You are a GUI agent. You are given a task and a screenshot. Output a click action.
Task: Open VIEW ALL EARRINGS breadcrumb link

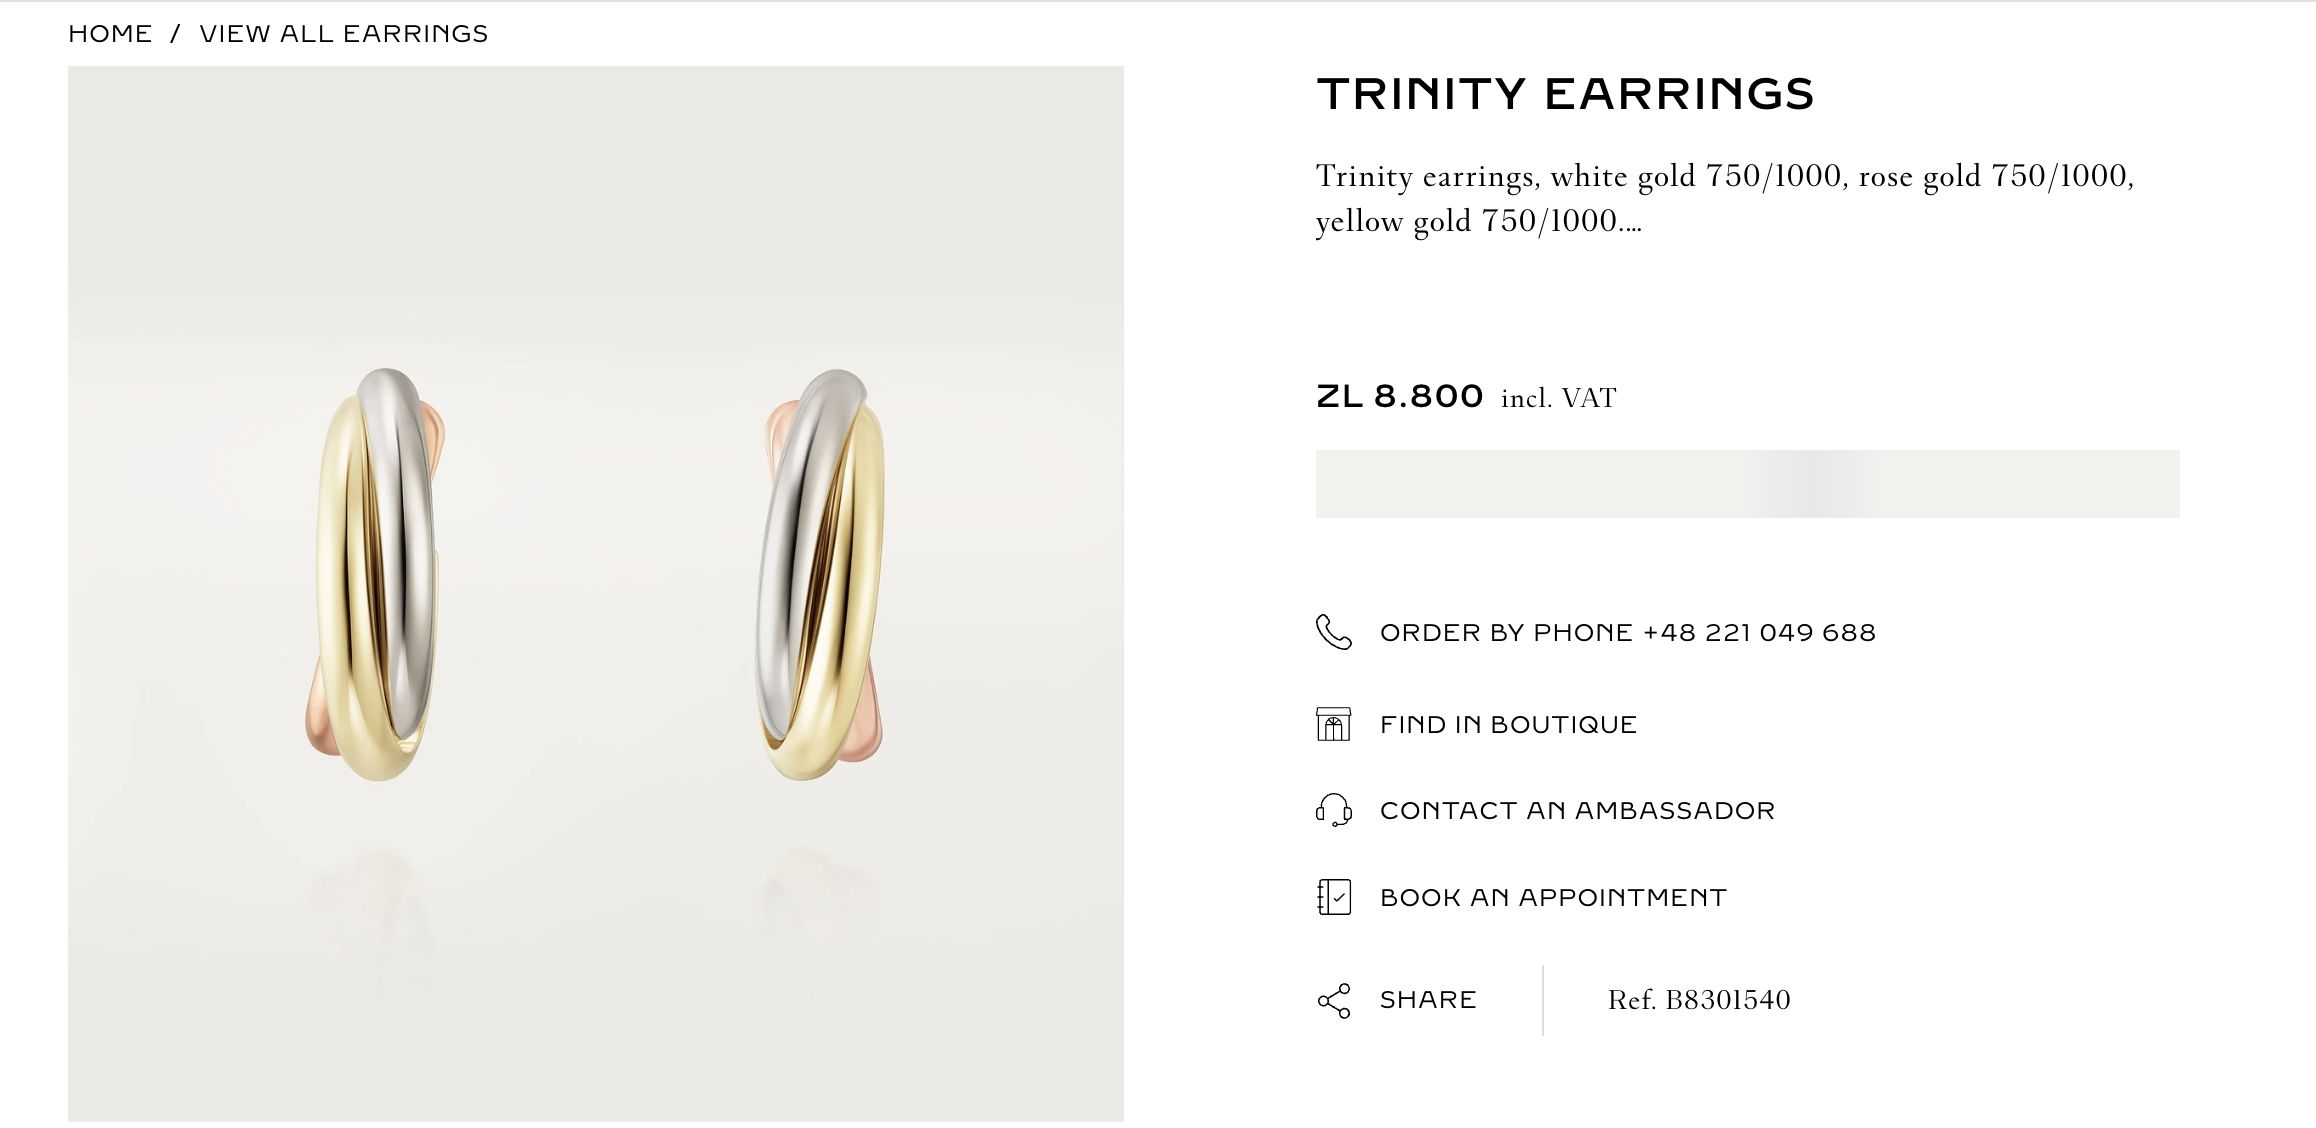coord(344,34)
